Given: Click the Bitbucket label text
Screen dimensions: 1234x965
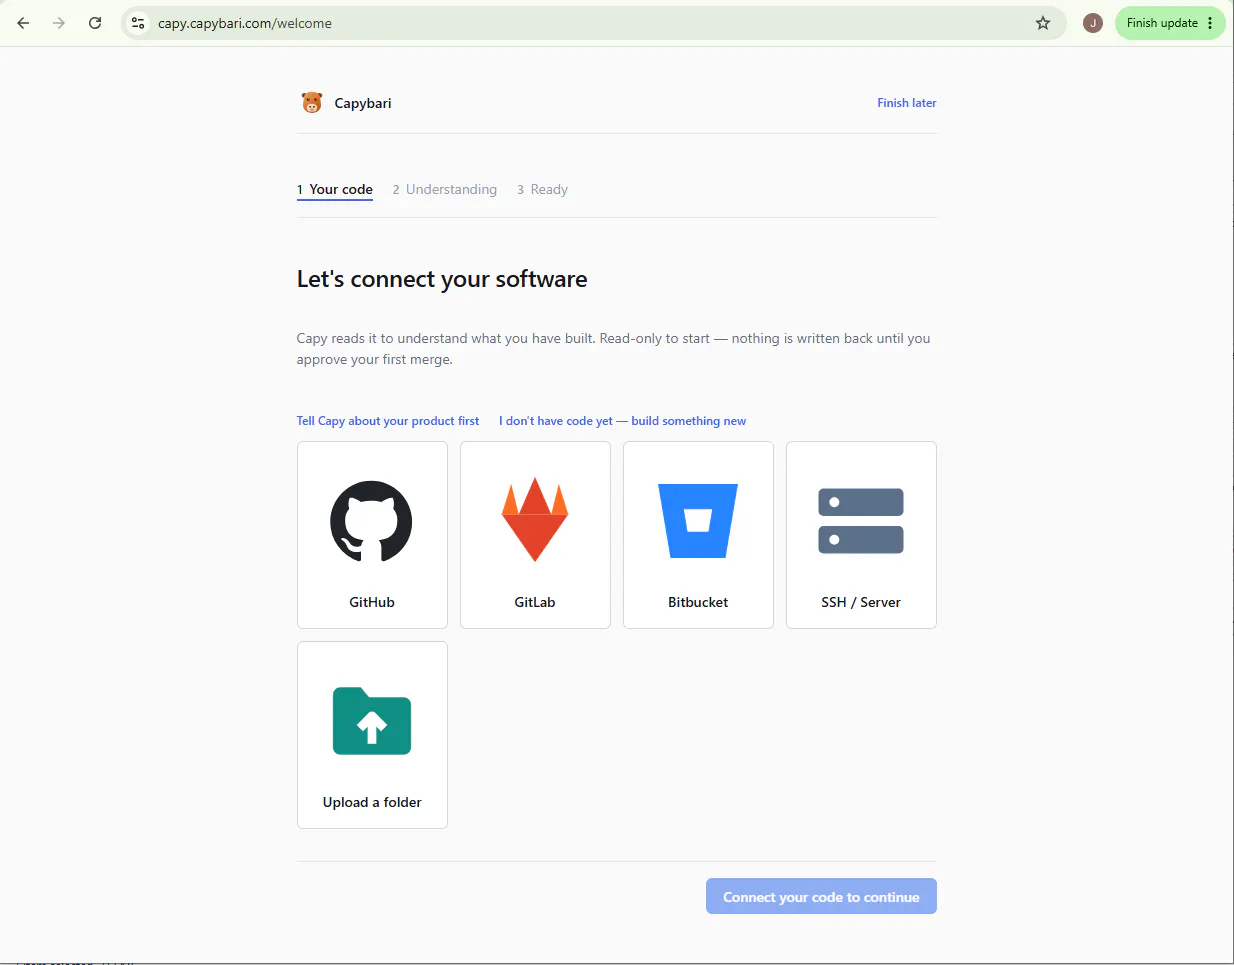Looking at the screenshot, I should click(698, 602).
